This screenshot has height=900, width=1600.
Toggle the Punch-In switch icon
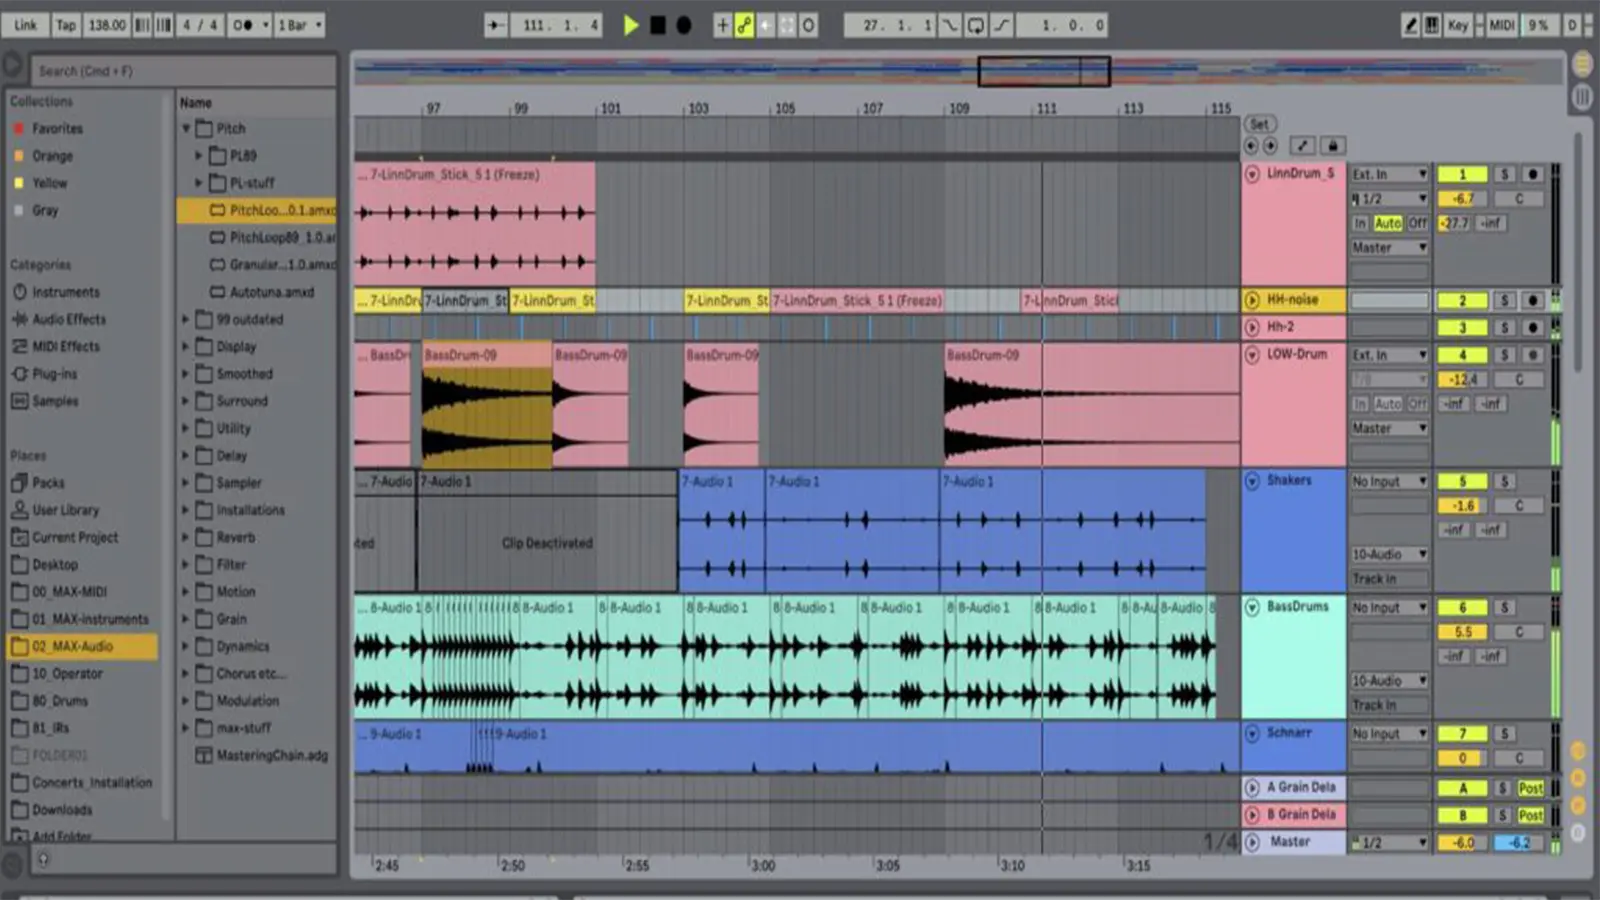949,25
